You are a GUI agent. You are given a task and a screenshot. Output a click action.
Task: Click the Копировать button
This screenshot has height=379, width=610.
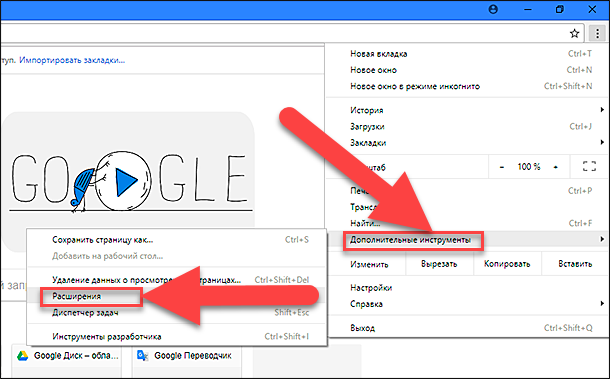tap(507, 264)
